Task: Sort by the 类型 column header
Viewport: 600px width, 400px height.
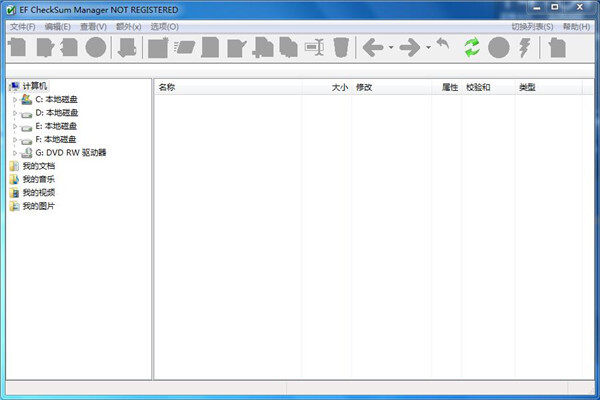Action: click(549, 87)
